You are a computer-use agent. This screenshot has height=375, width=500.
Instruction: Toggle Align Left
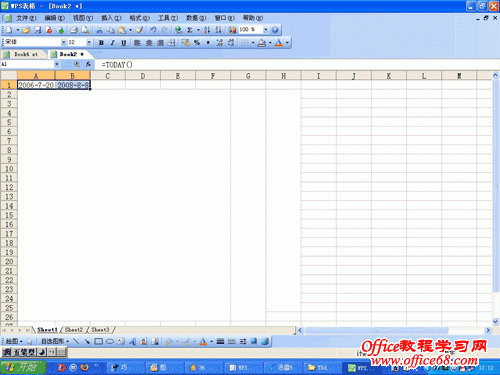coord(137,43)
